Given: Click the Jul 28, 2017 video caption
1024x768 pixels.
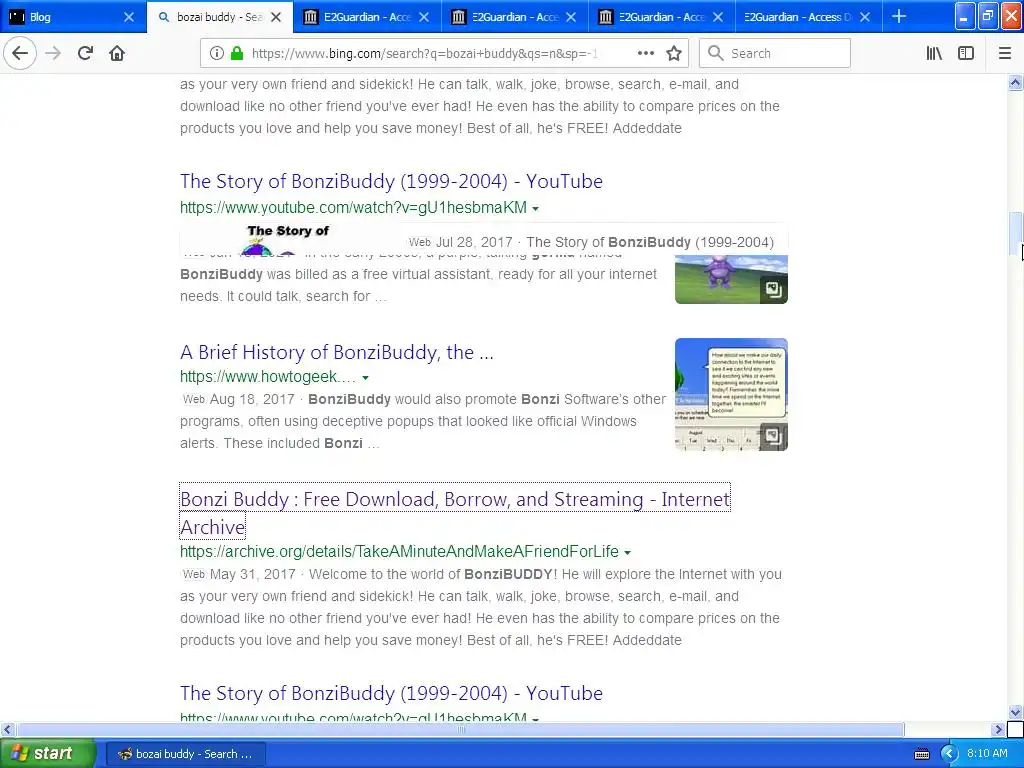Looking at the screenshot, I should point(591,242).
